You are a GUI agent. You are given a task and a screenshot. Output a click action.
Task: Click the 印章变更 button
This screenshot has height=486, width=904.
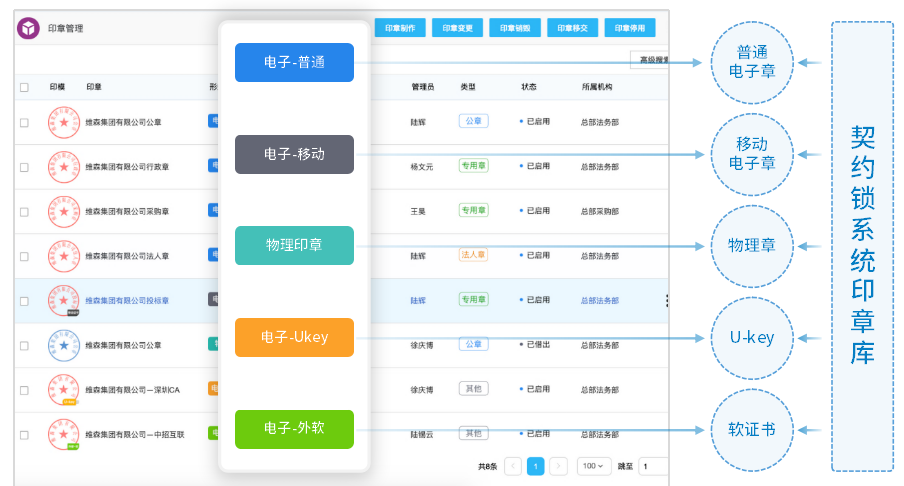click(457, 28)
